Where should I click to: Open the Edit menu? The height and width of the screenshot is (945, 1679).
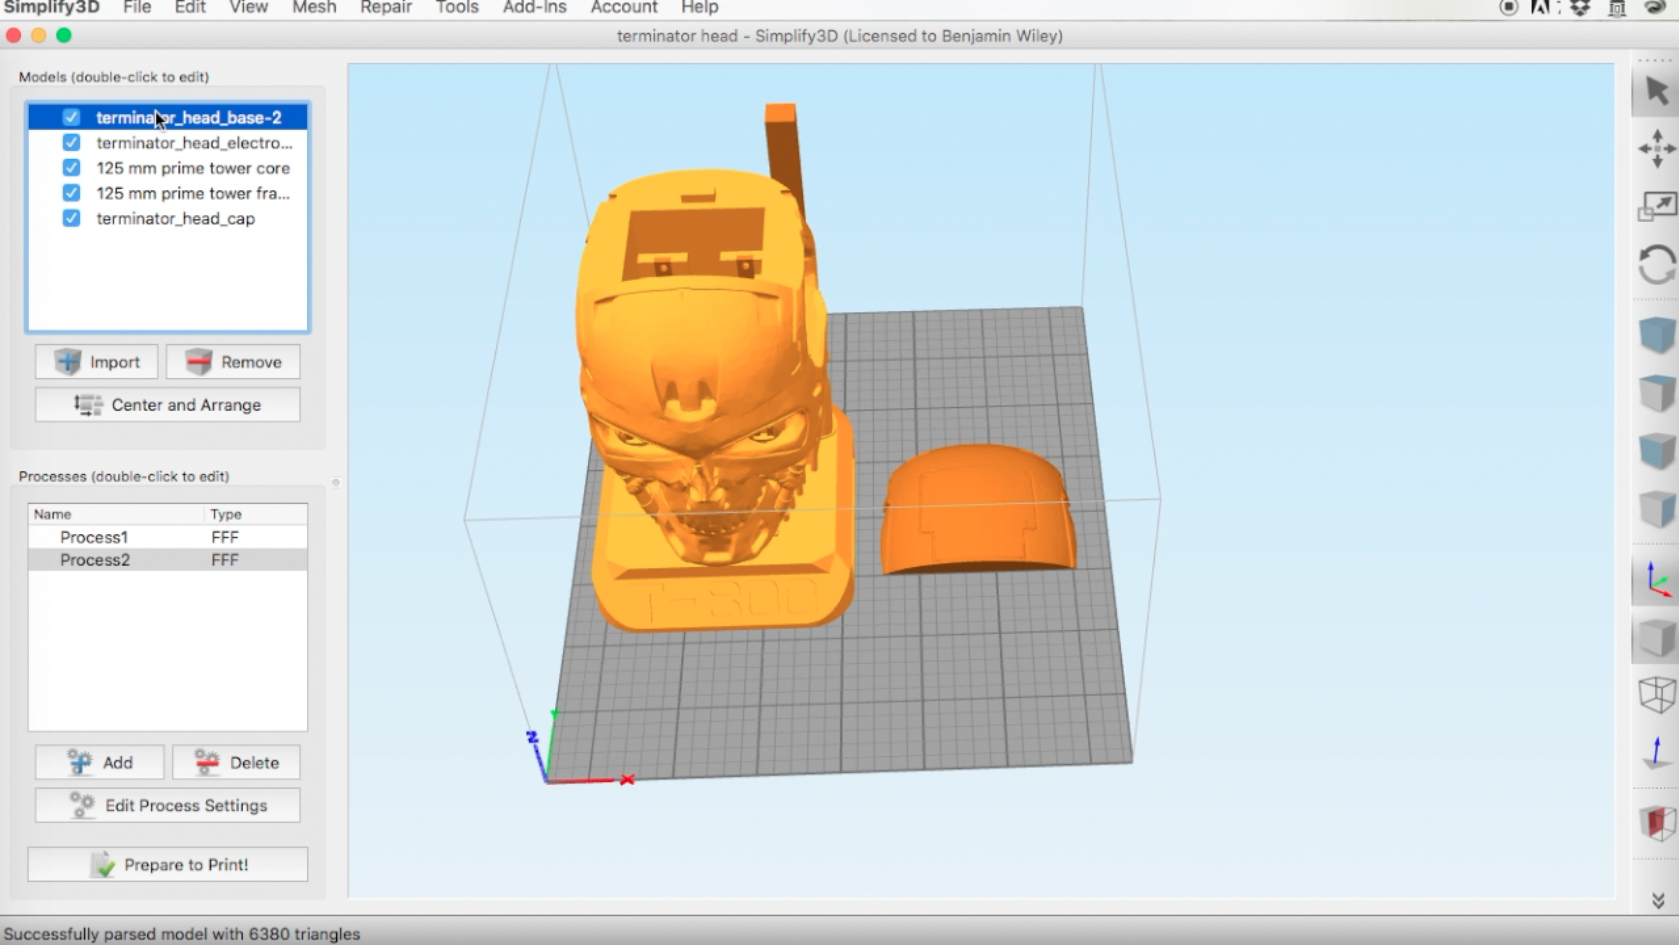click(x=190, y=8)
